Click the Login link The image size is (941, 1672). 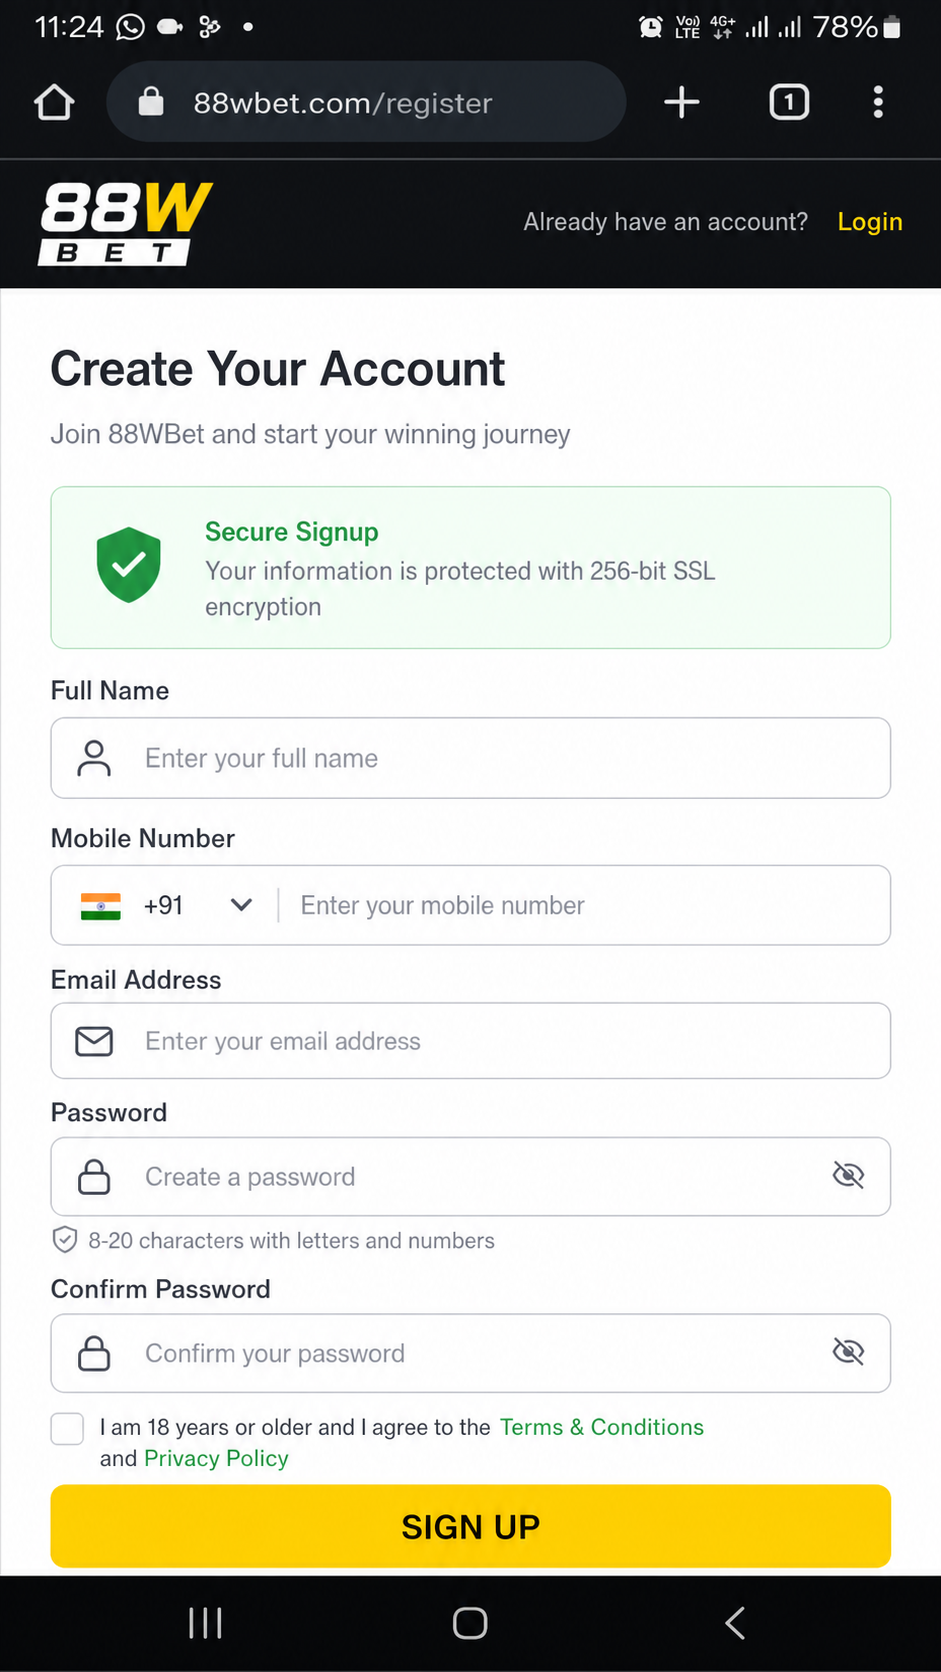870,221
